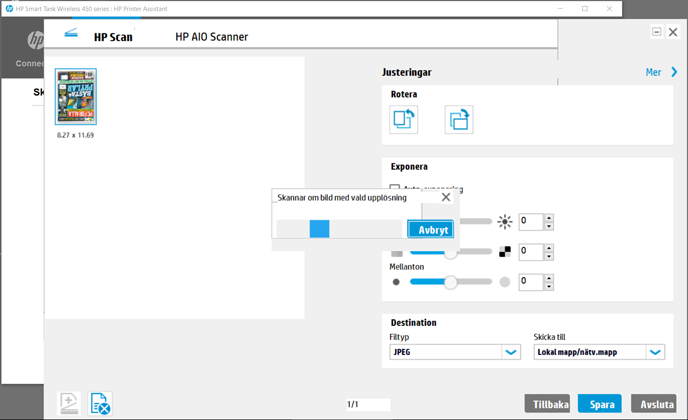The image size is (688, 420).
Task: Decrease the Mellanton value with down arrow
Action: click(549, 286)
